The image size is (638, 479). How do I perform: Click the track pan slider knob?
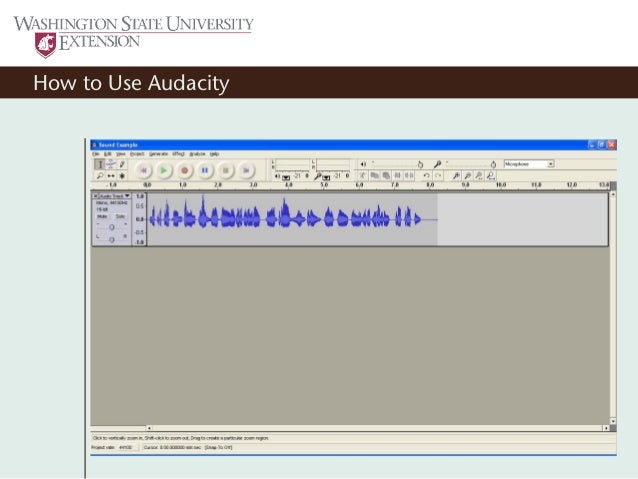[x=111, y=239]
